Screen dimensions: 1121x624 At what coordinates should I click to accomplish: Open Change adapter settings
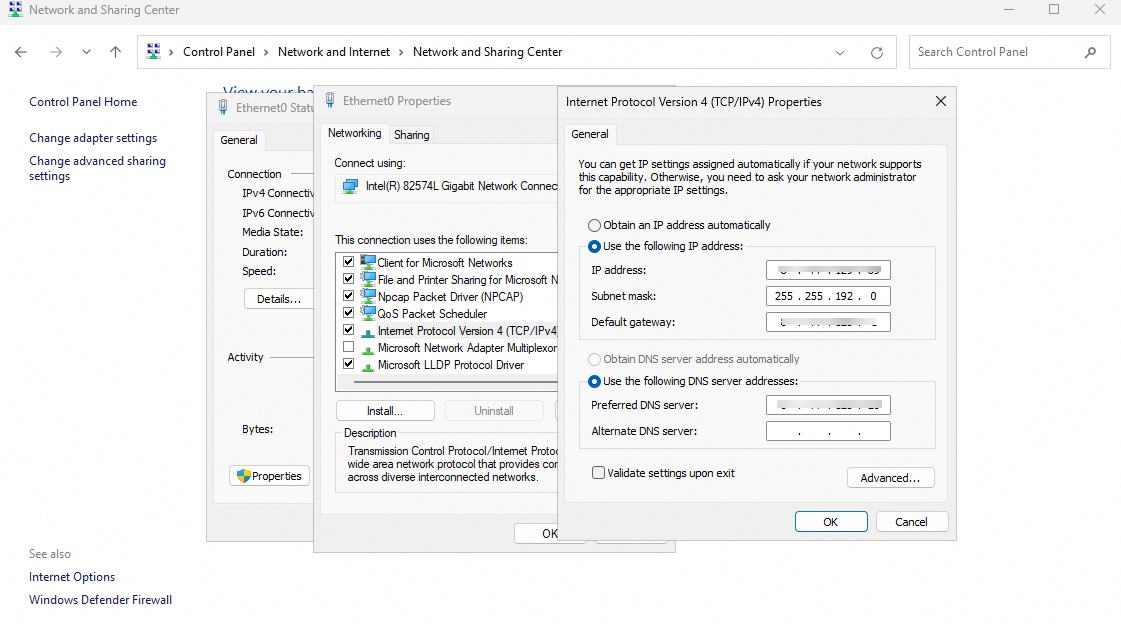93,138
